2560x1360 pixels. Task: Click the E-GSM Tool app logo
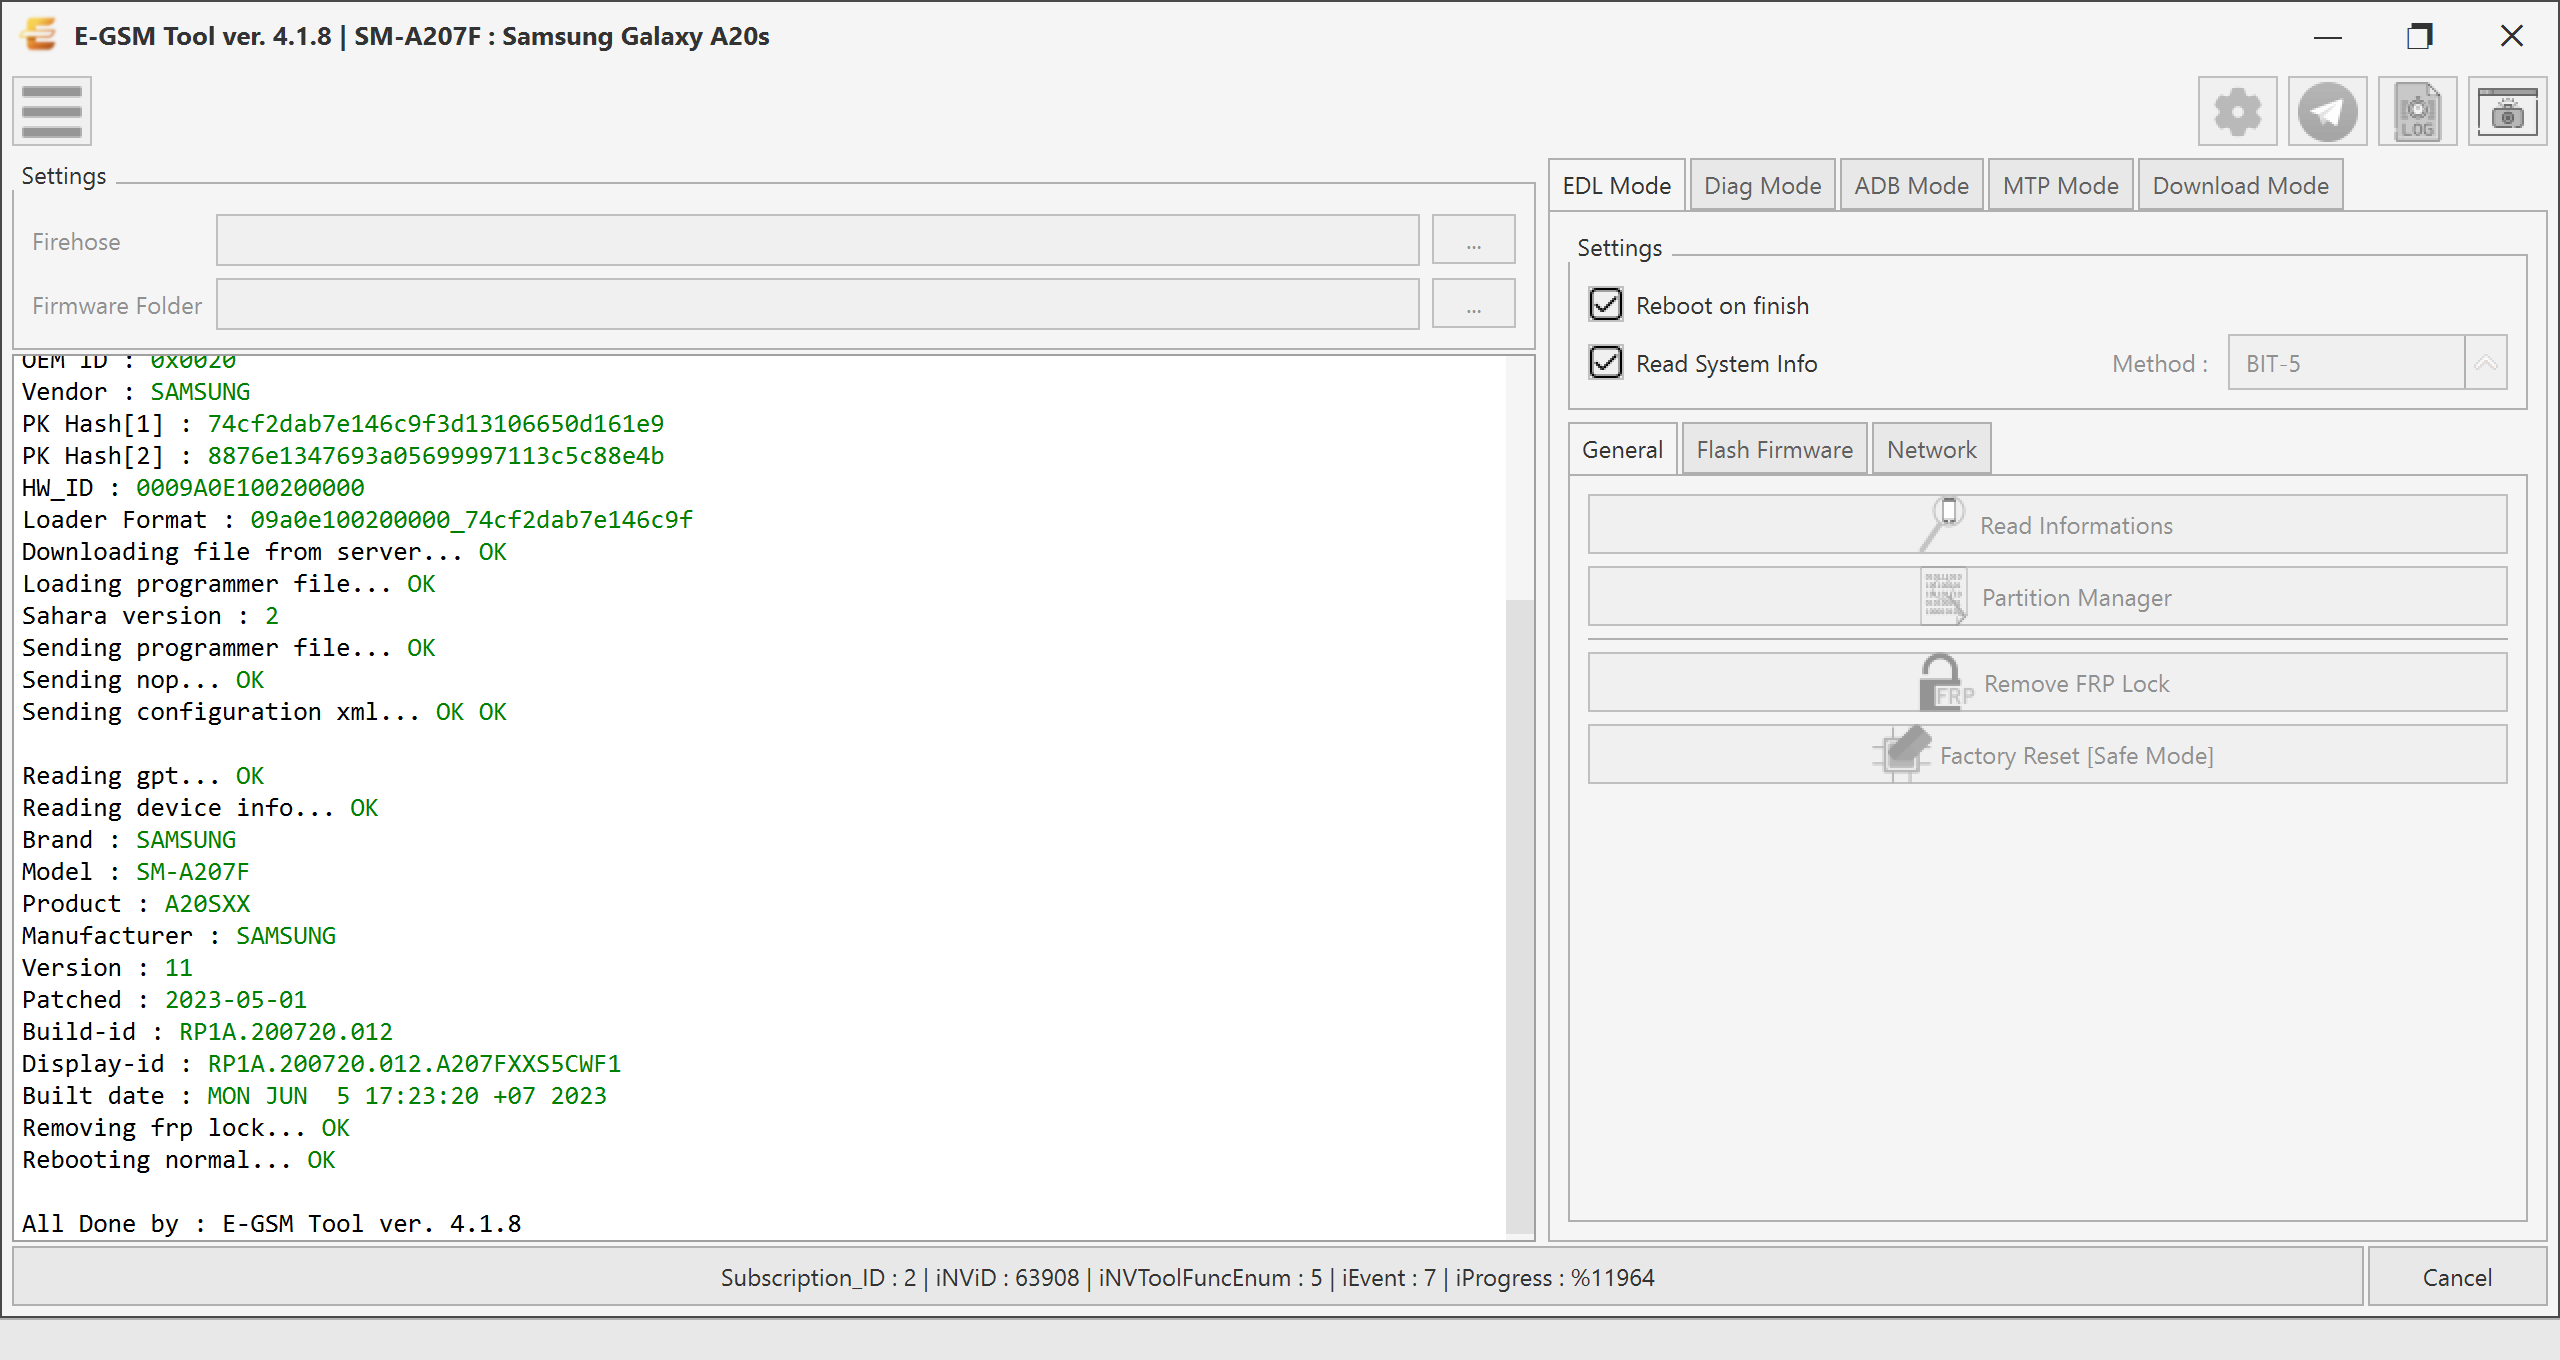coord(40,35)
